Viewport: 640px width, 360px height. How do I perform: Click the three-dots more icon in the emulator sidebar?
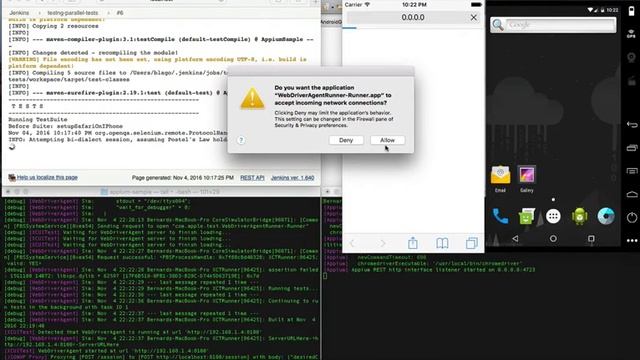point(632,241)
